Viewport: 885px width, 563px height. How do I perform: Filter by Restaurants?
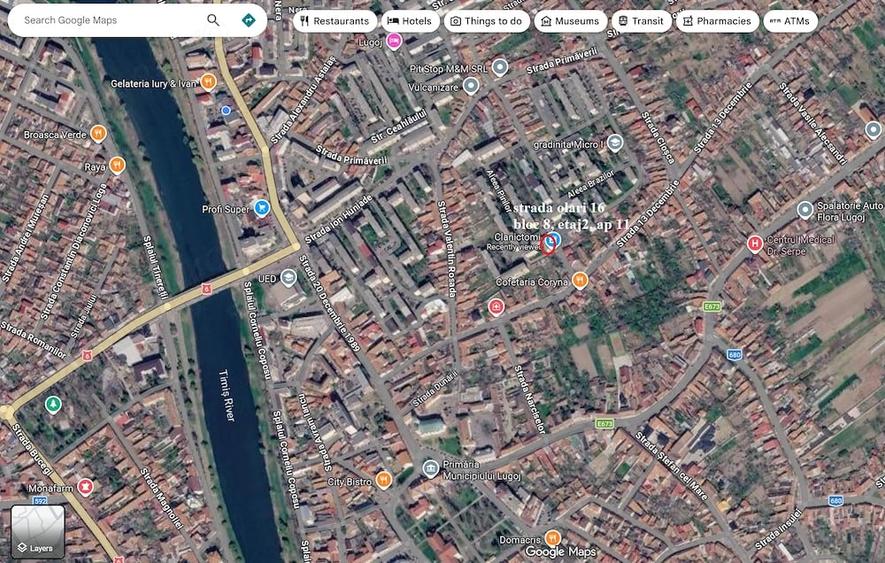point(335,21)
